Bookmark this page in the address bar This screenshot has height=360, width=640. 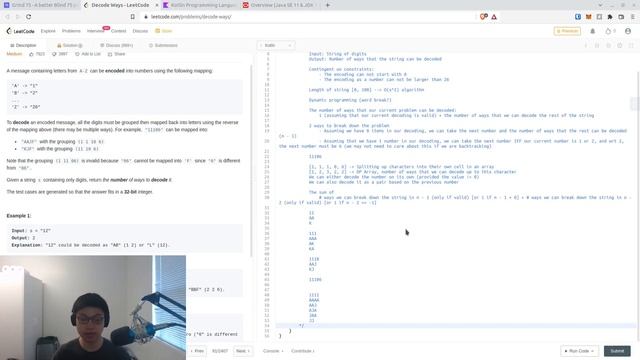click(133, 17)
